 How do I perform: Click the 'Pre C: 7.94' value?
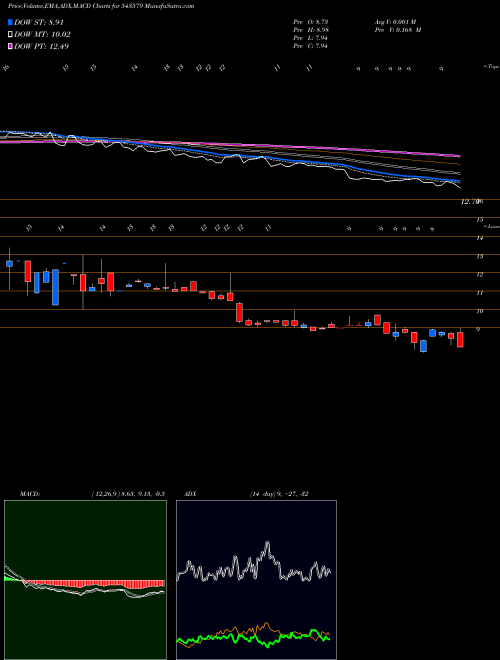[311, 46]
